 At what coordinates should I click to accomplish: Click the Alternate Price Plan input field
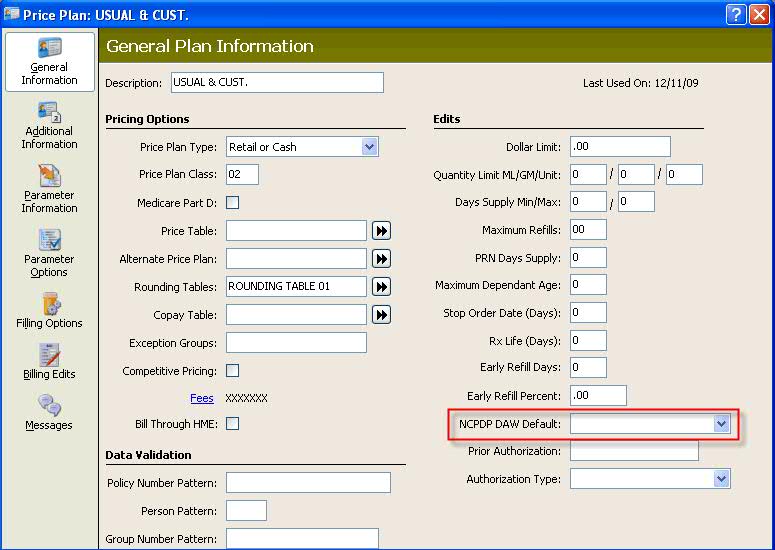pyautogui.click(x=296, y=259)
